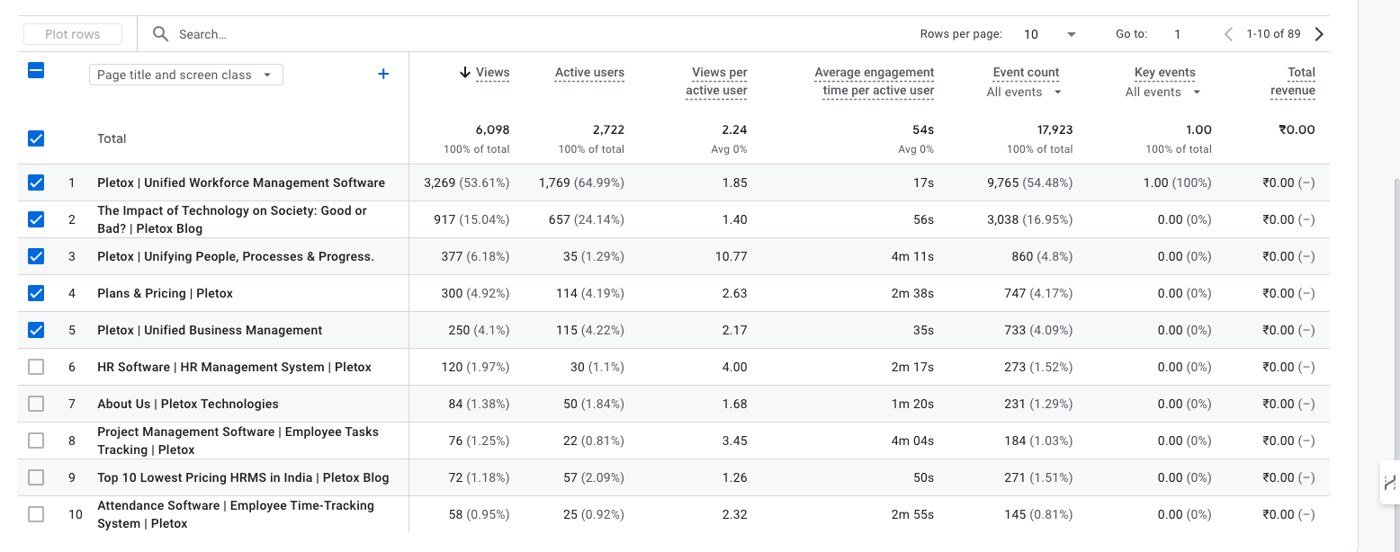This screenshot has height=552, width=1400.
Task: Select The Impact of Technology on Society title
Action: 232,219
